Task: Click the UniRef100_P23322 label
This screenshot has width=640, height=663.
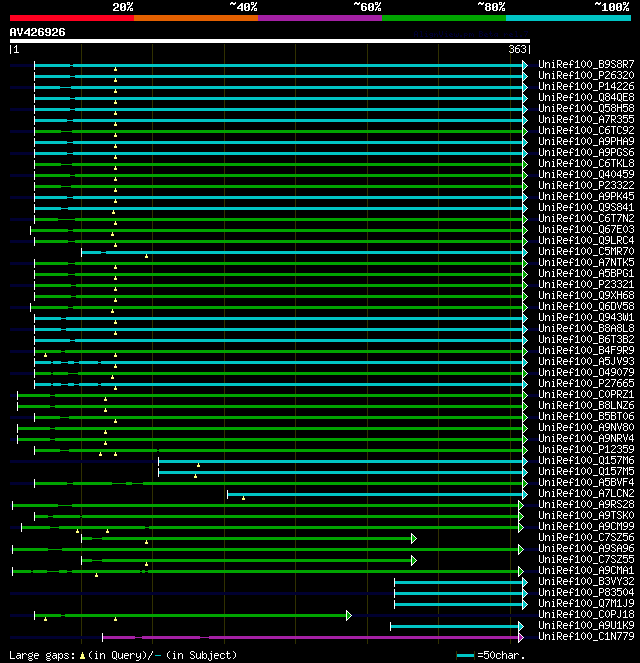Action: pos(586,185)
